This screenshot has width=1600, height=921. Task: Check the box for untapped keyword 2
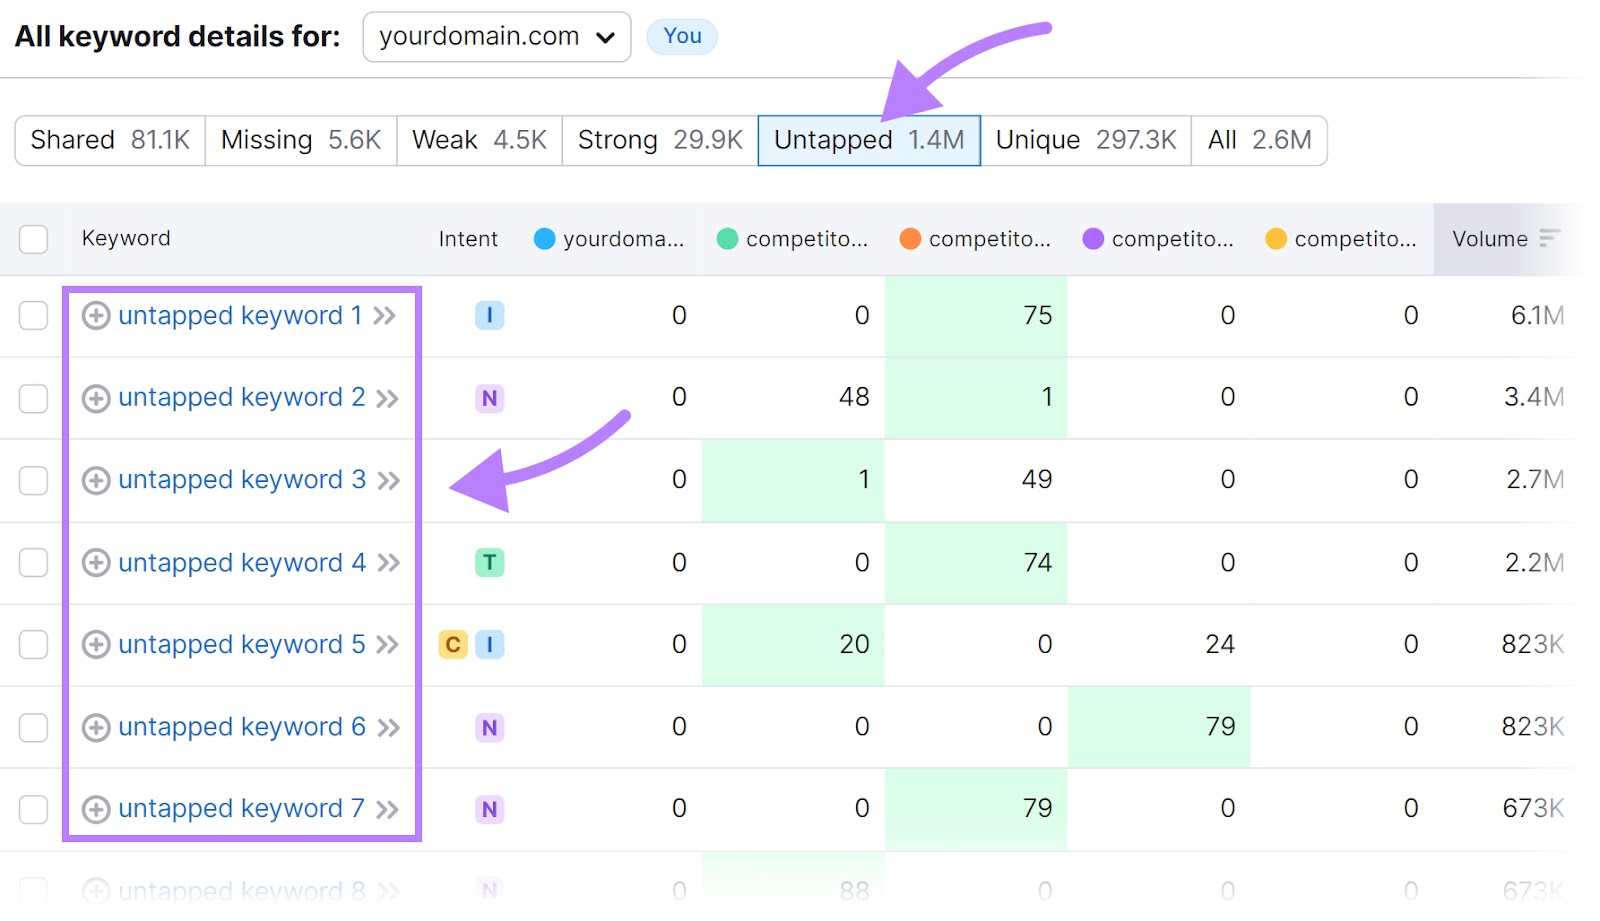coord(33,397)
